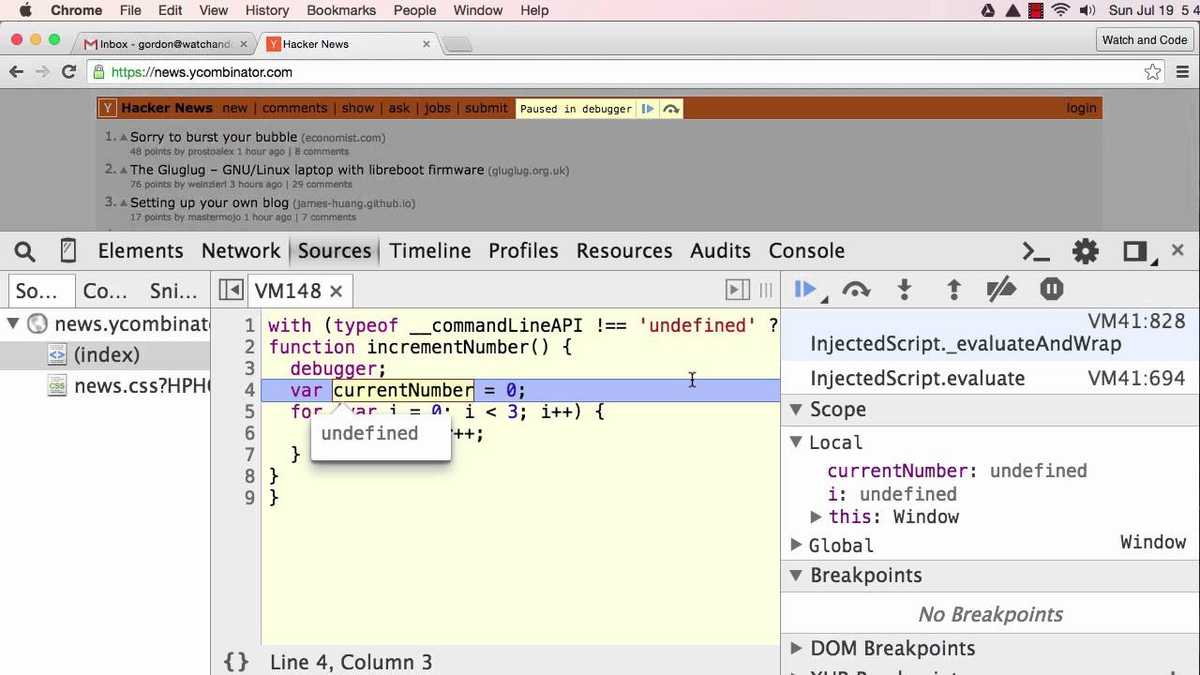This screenshot has width=1200, height=675.
Task: Deactivate all breakpoints
Action: (1001, 289)
